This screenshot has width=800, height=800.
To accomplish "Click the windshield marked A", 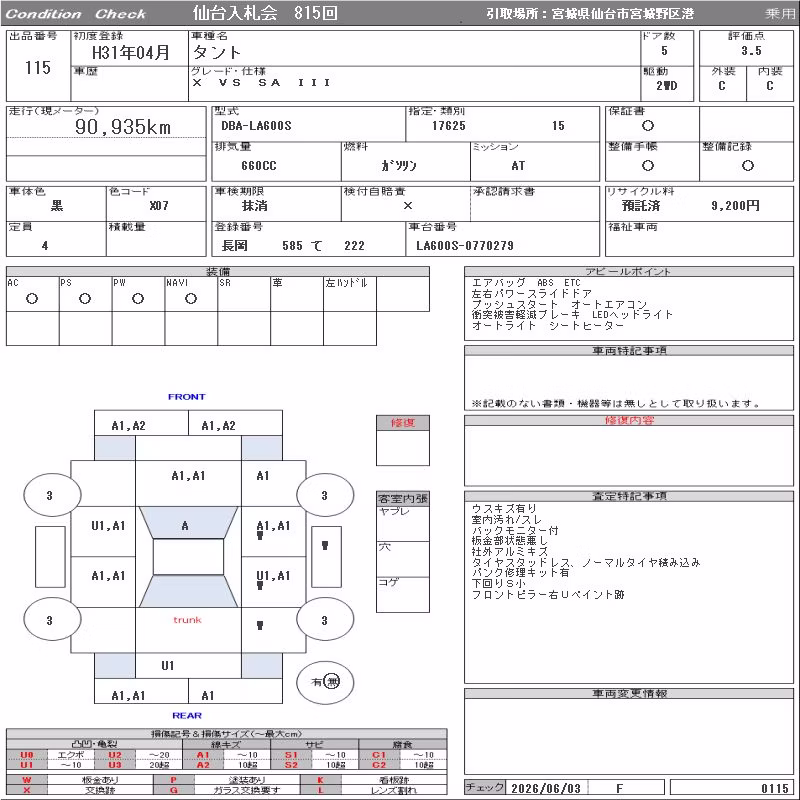I will [188, 522].
